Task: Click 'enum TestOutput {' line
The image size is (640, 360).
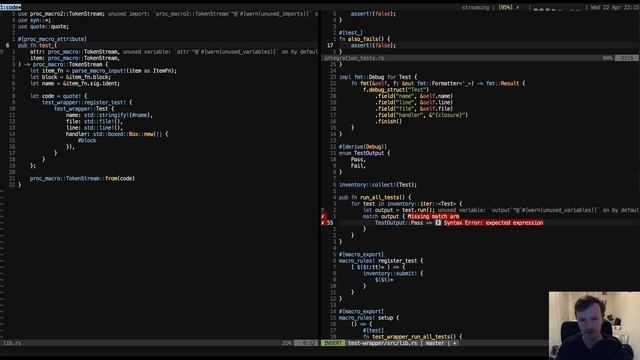Action: tap(364, 153)
